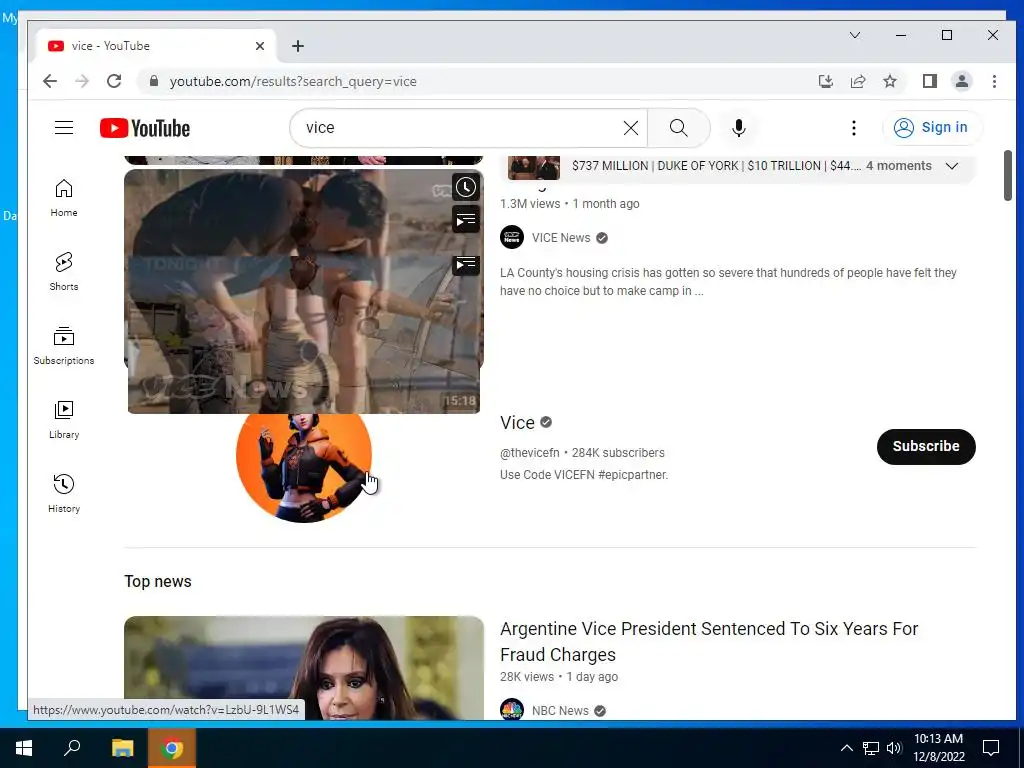Click the '1.3M views' text
Screen dimensions: 1024x768
[530, 204]
